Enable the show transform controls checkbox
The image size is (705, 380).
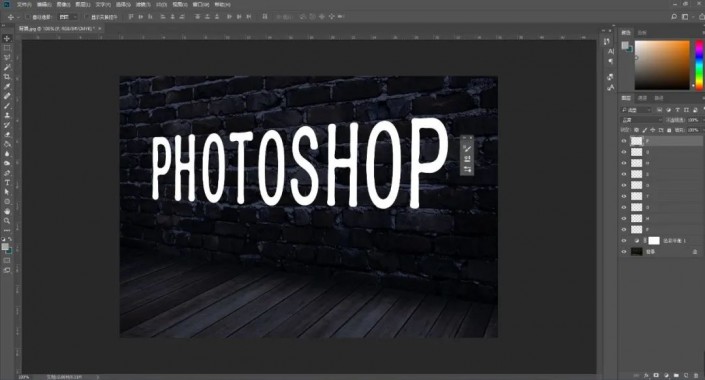[87, 17]
